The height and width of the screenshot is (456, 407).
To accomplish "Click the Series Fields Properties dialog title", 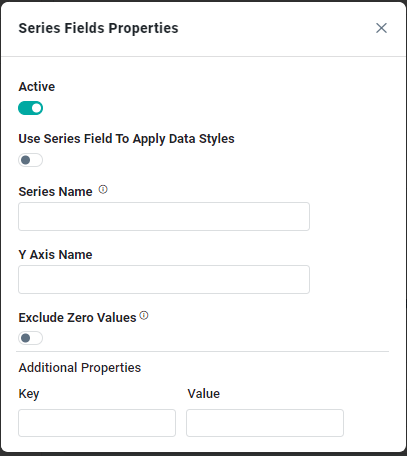I will 98,28.
